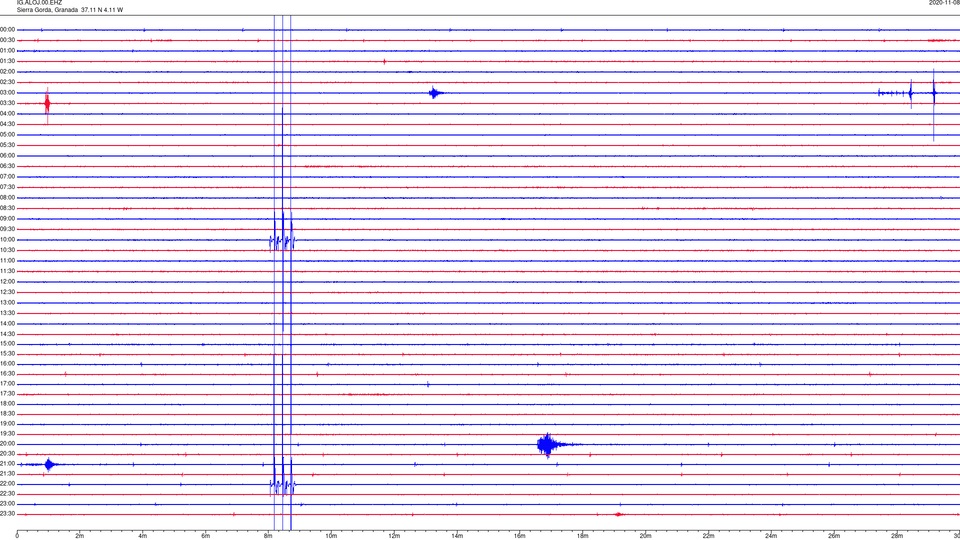Click the 14m tick on the minute axis
This screenshot has height=540, width=960.
point(457,536)
